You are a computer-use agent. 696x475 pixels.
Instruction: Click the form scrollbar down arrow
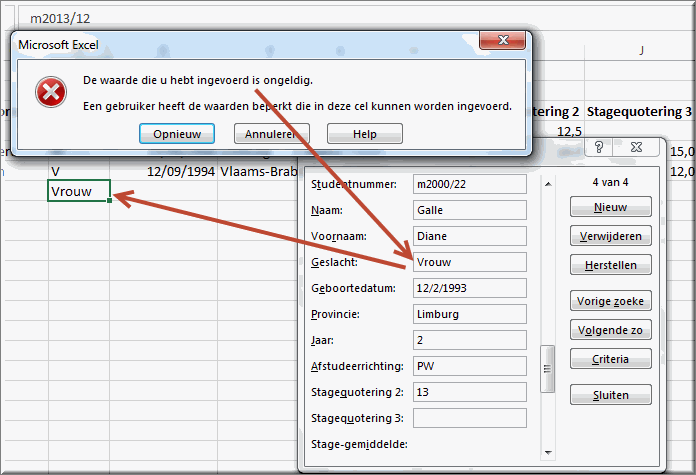click(547, 452)
